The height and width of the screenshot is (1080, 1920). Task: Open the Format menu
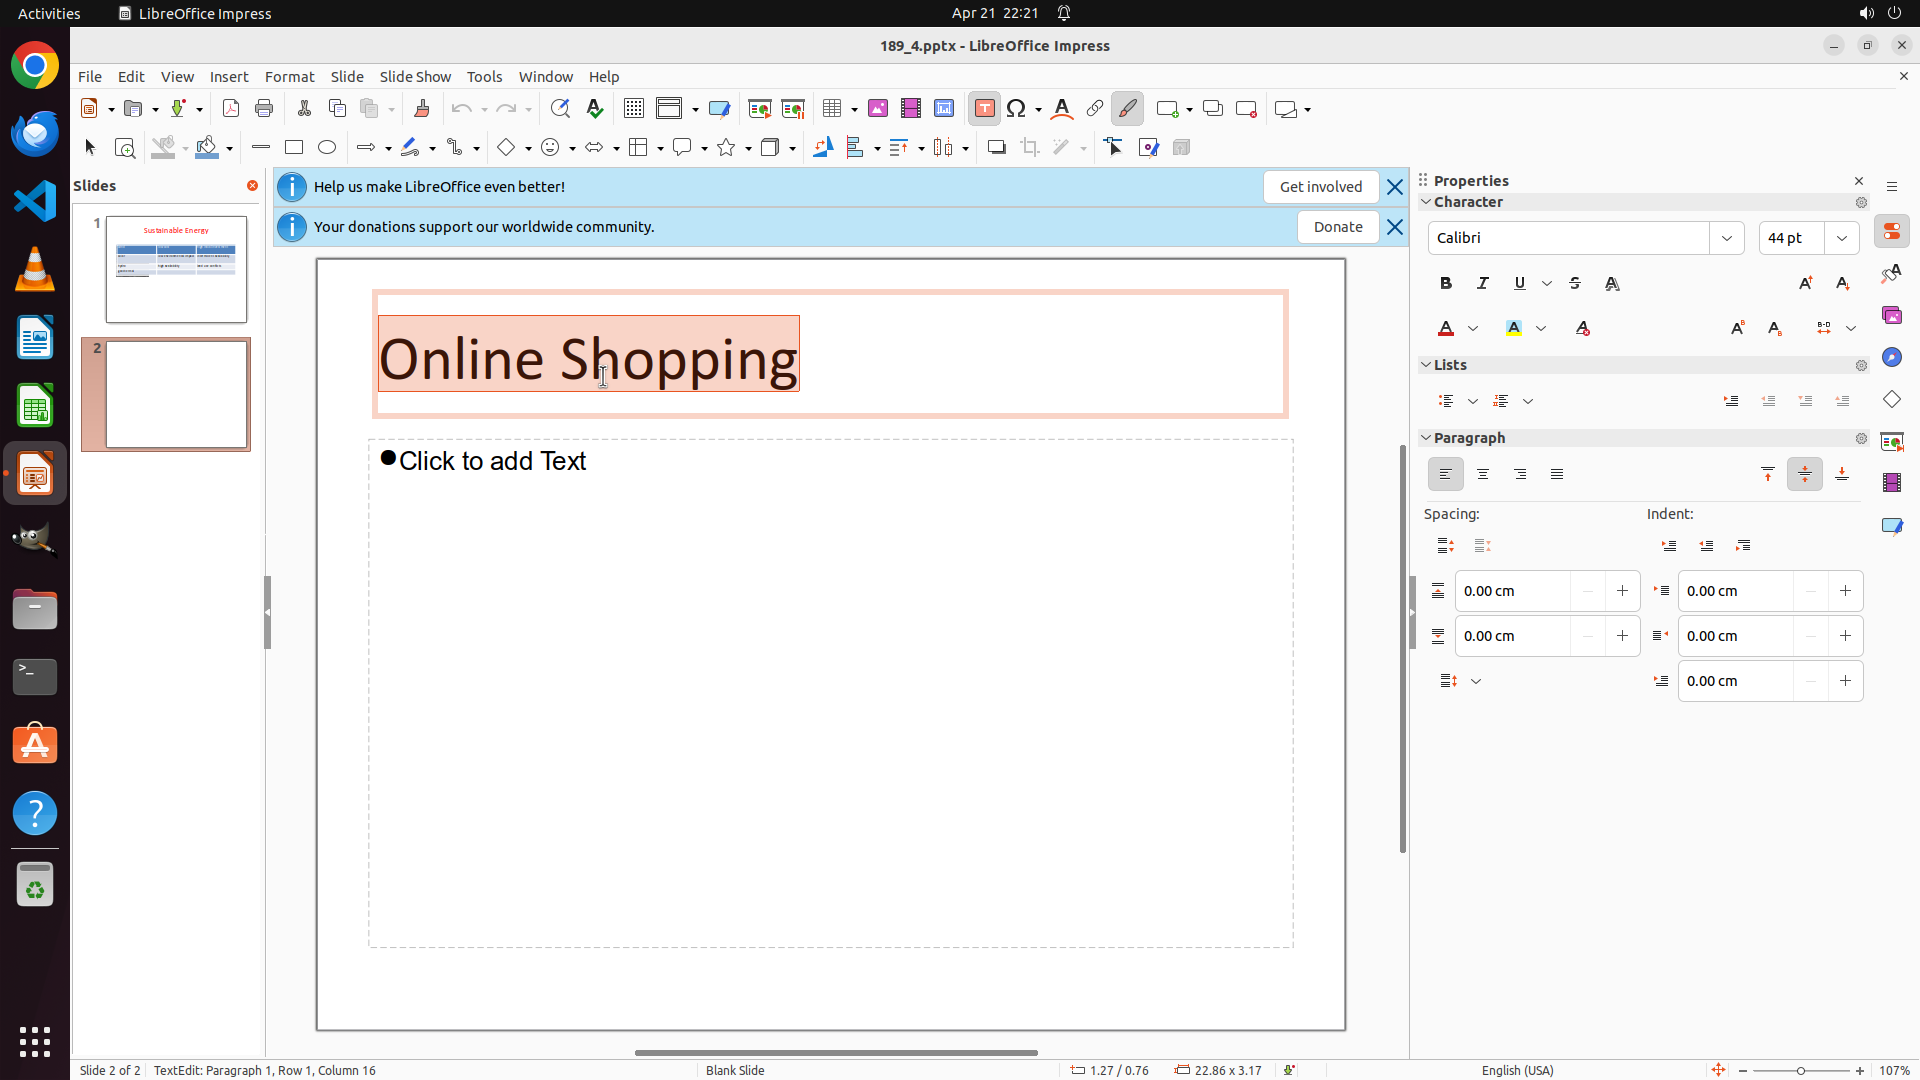point(289,77)
